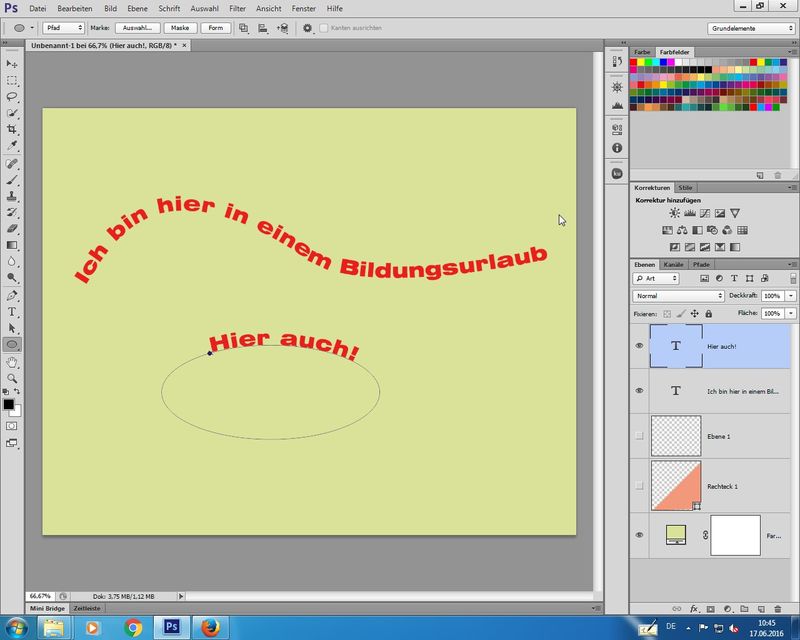Open the Normal blend mode dropdown
This screenshot has height=640, width=800.
pos(679,297)
